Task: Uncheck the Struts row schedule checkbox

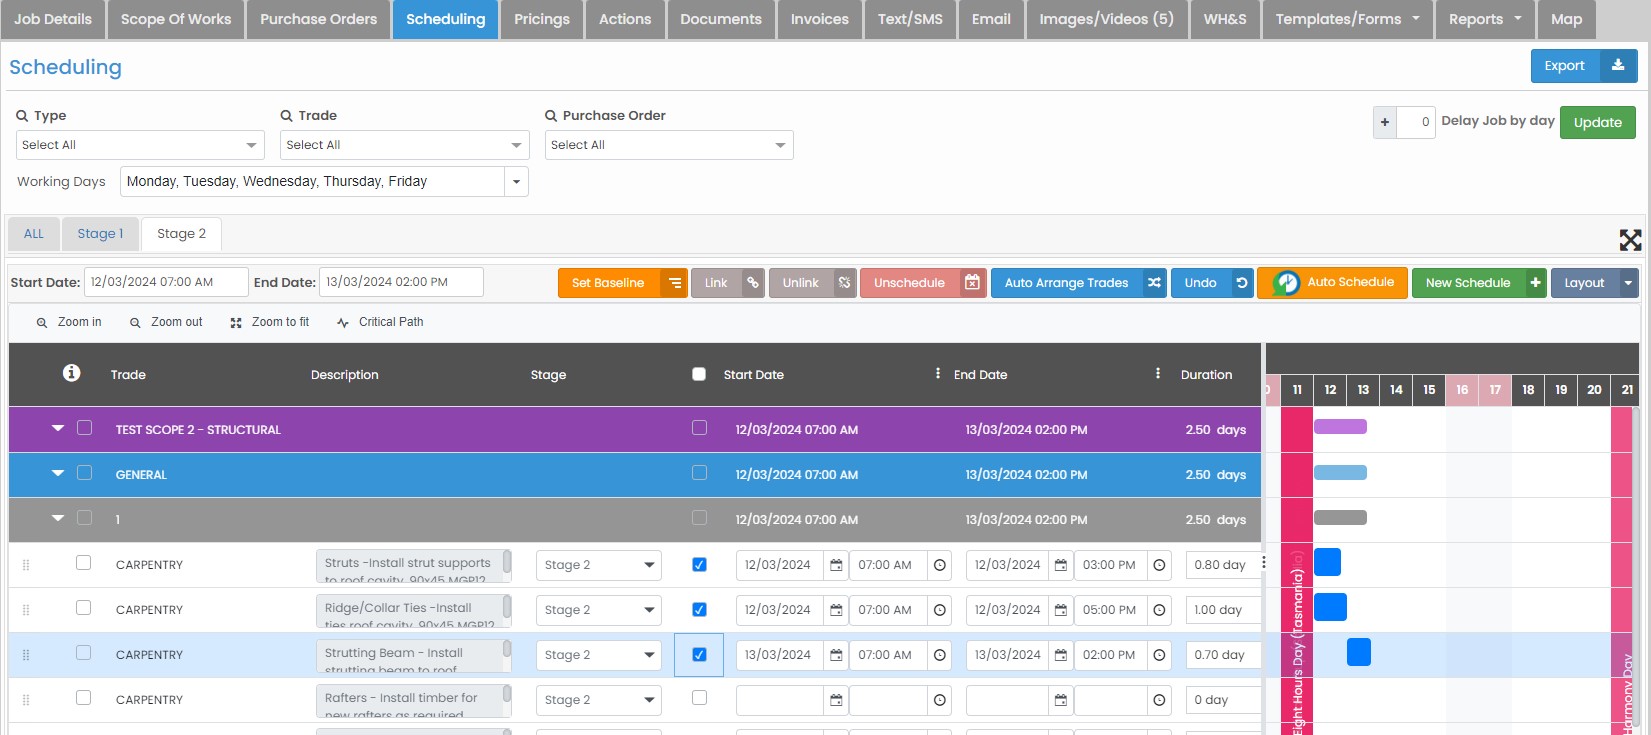Action: click(699, 565)
